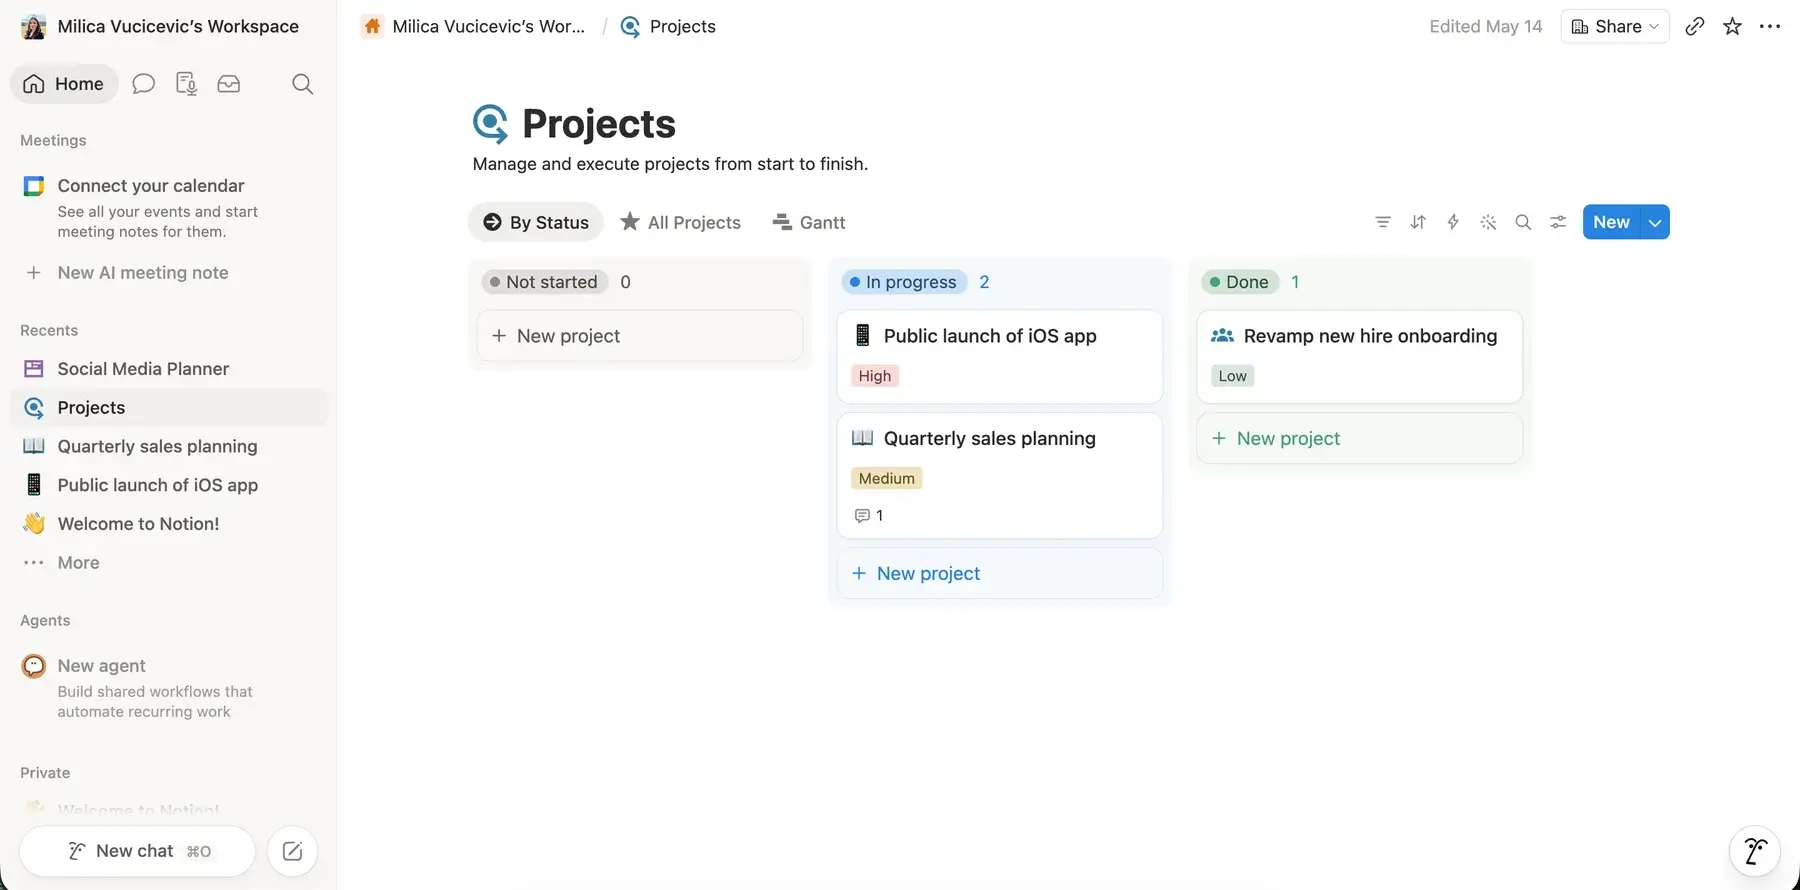
Task: Open the three-dot page menu
Action: click(x=1770, y=27)
